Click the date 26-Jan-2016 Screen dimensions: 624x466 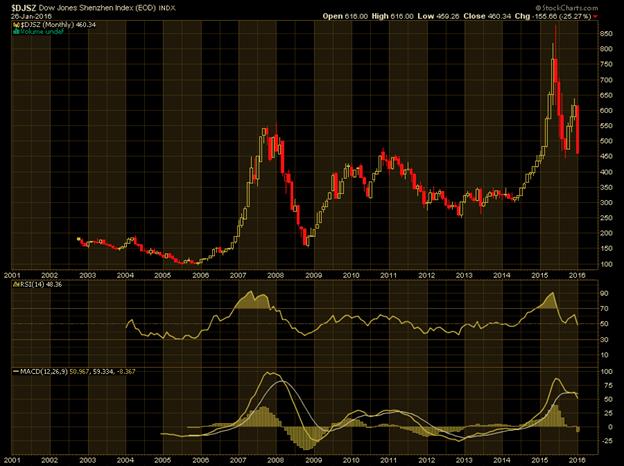31,16
